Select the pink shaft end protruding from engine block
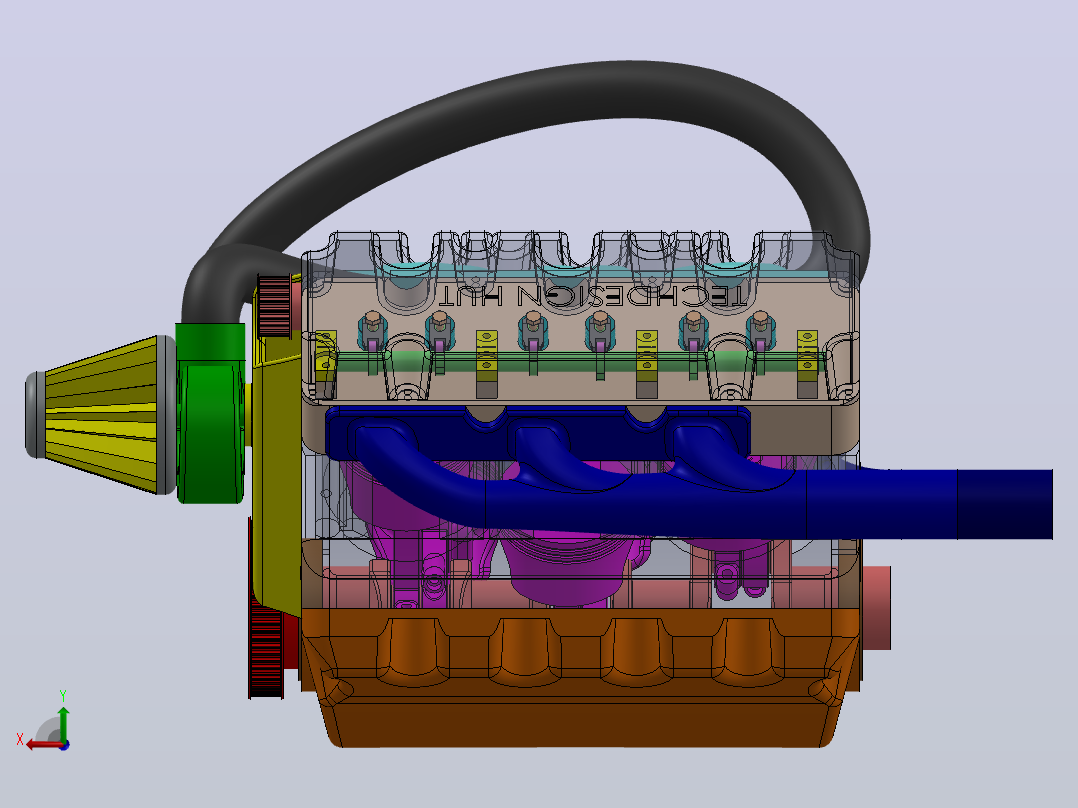Viewport: 1078px width, 808px height. pos(876,608)
